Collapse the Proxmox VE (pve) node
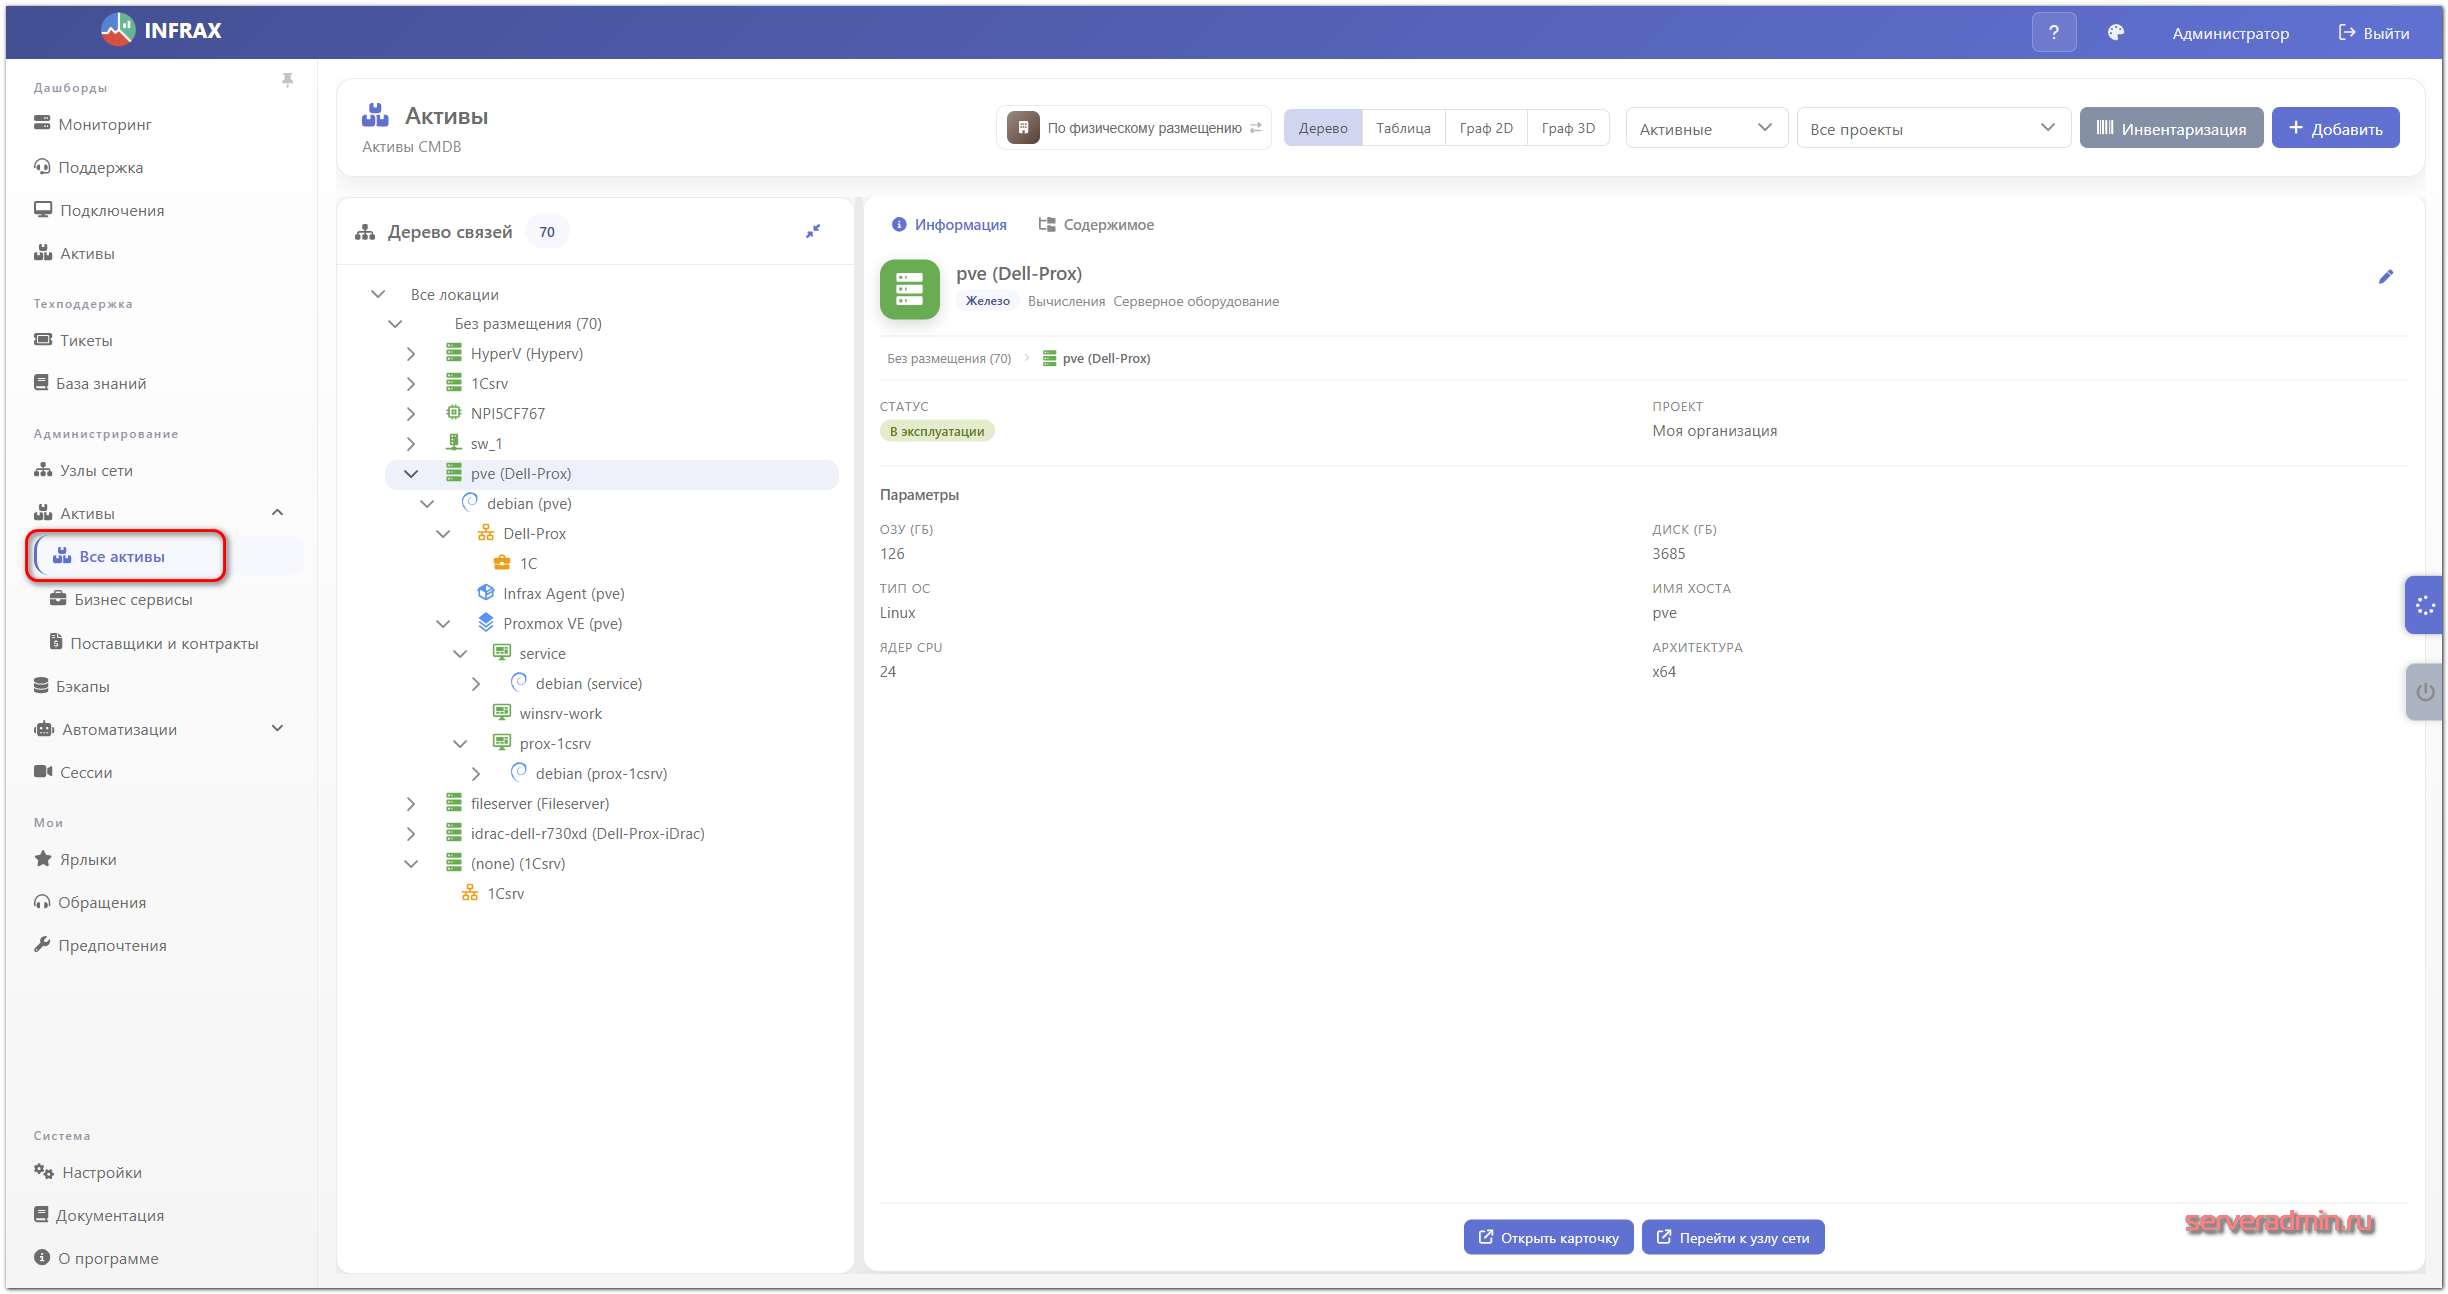This screenshot has height=1294, width=2448. click(x=443, y=624)
